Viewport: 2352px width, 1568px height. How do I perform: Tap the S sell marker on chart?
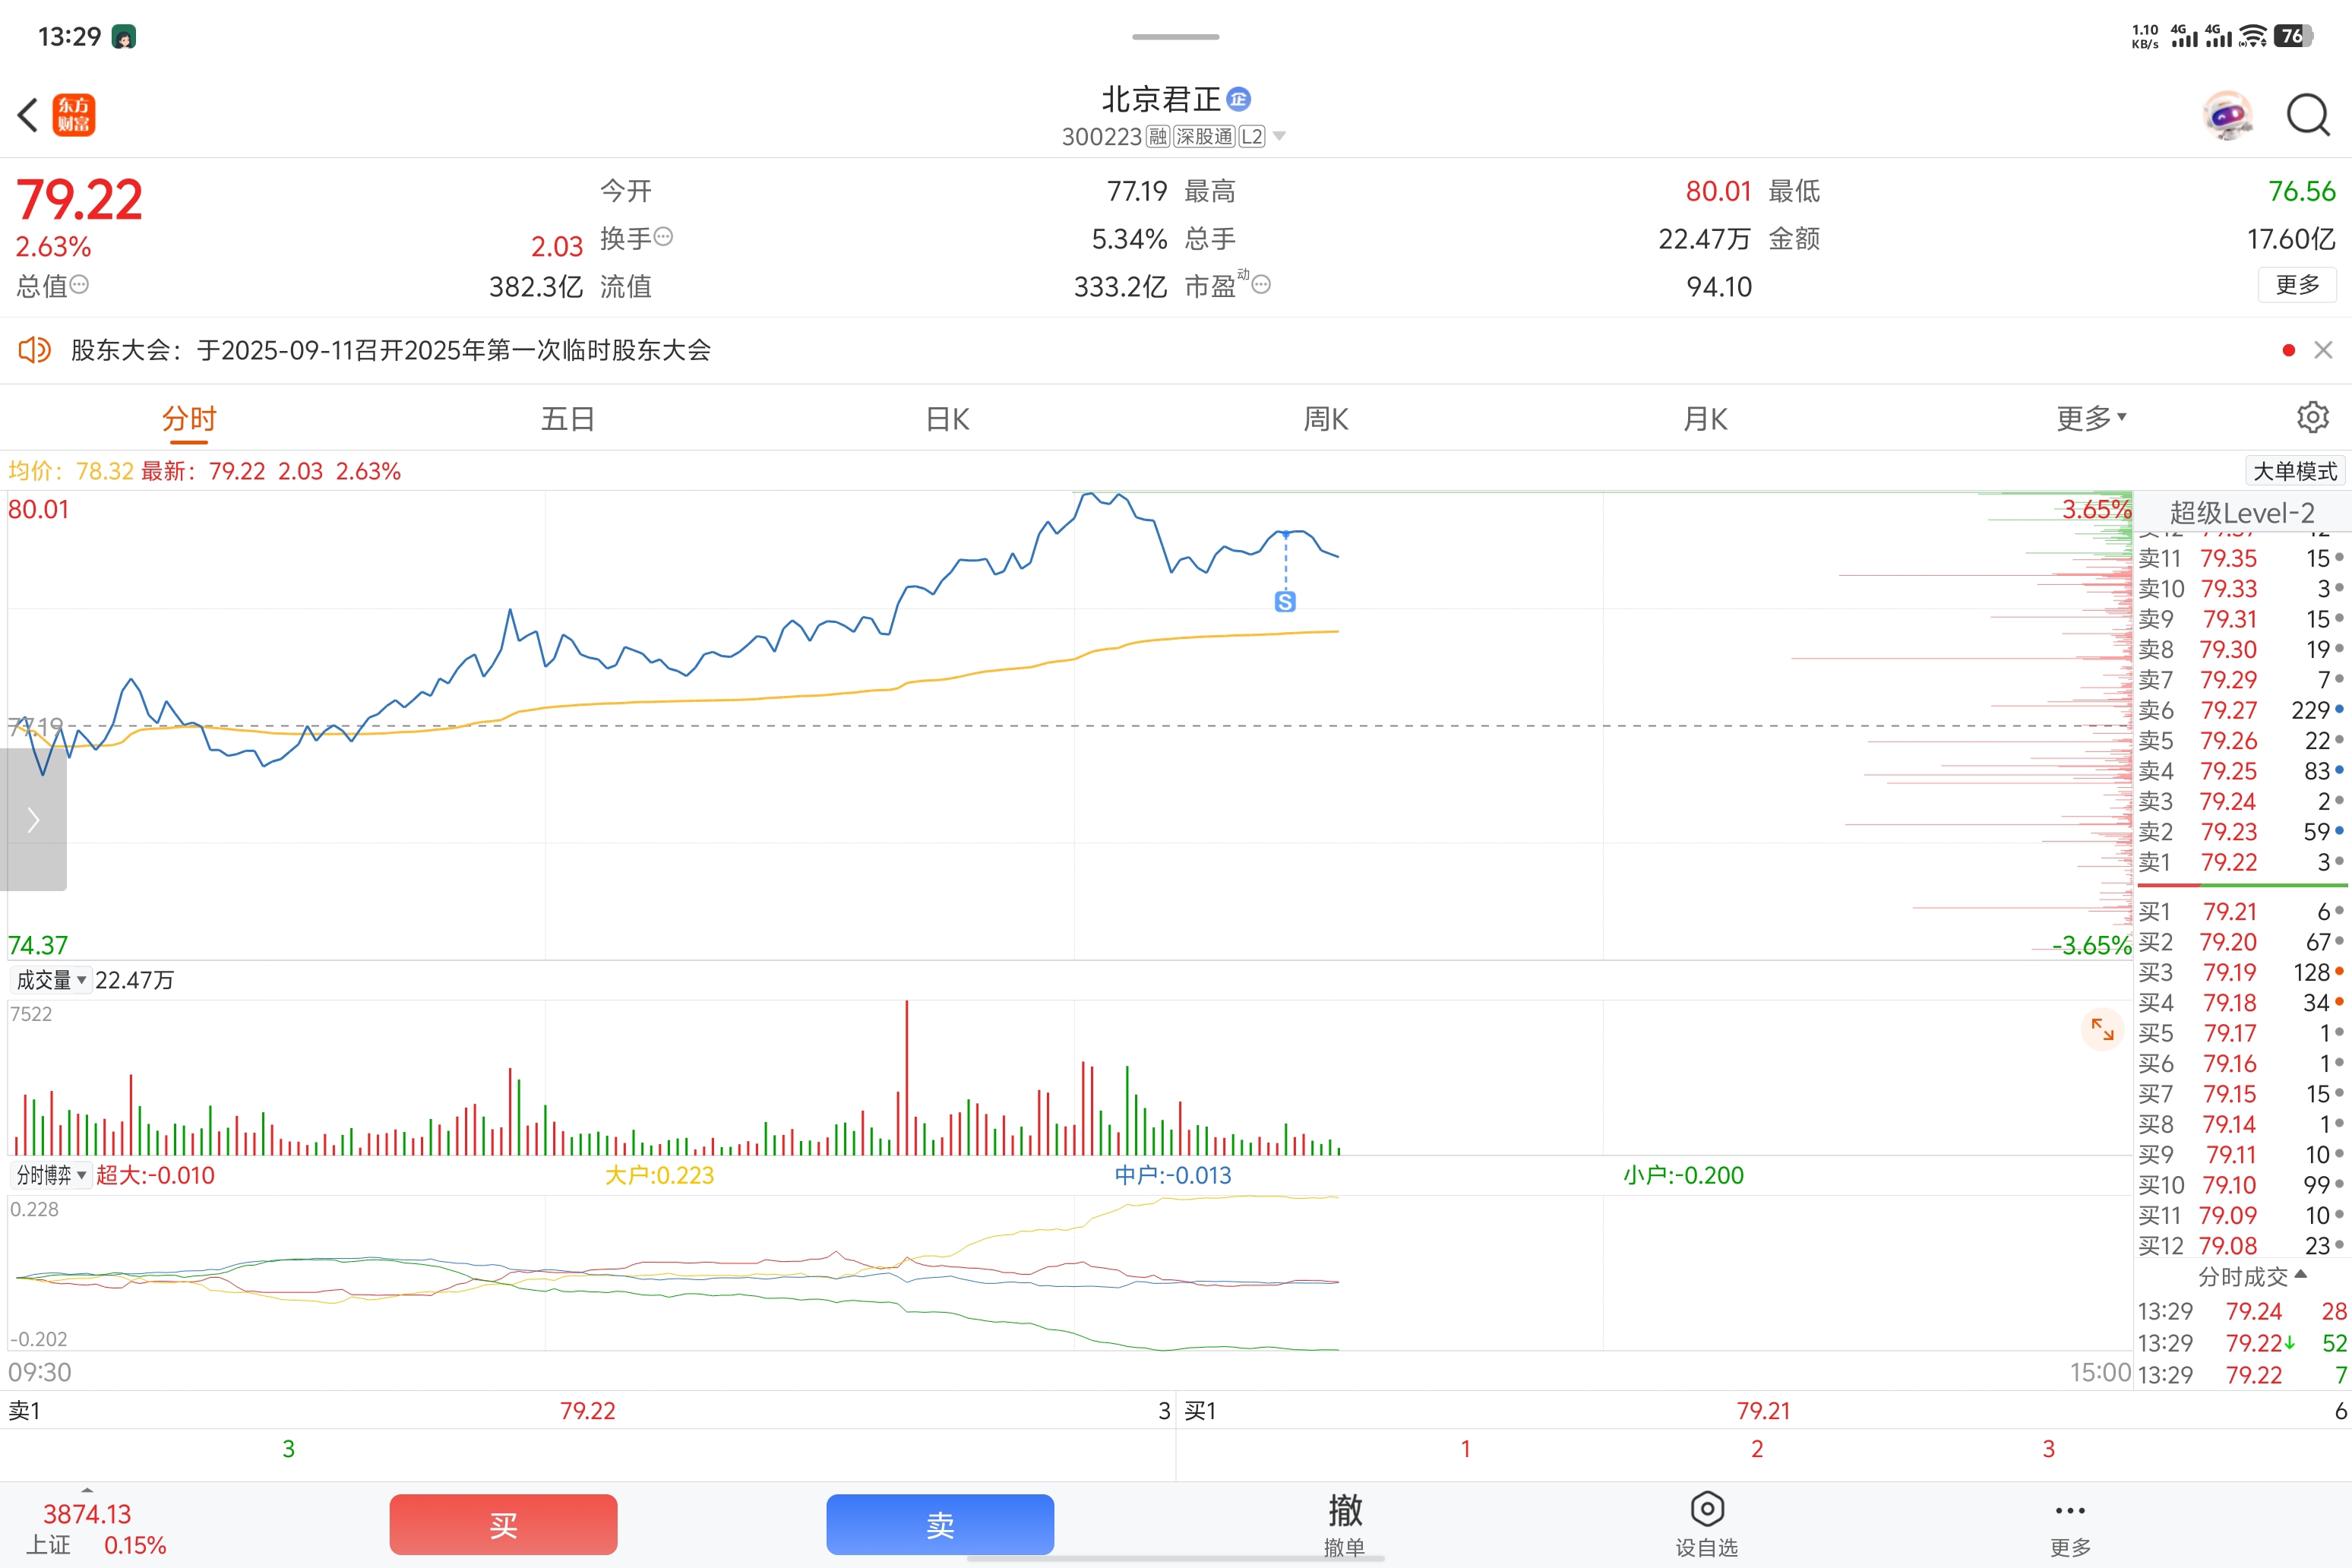(1285, 601)
